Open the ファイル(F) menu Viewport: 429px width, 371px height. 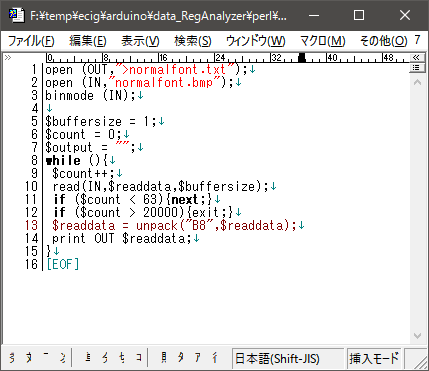click(x=31, y=41)
